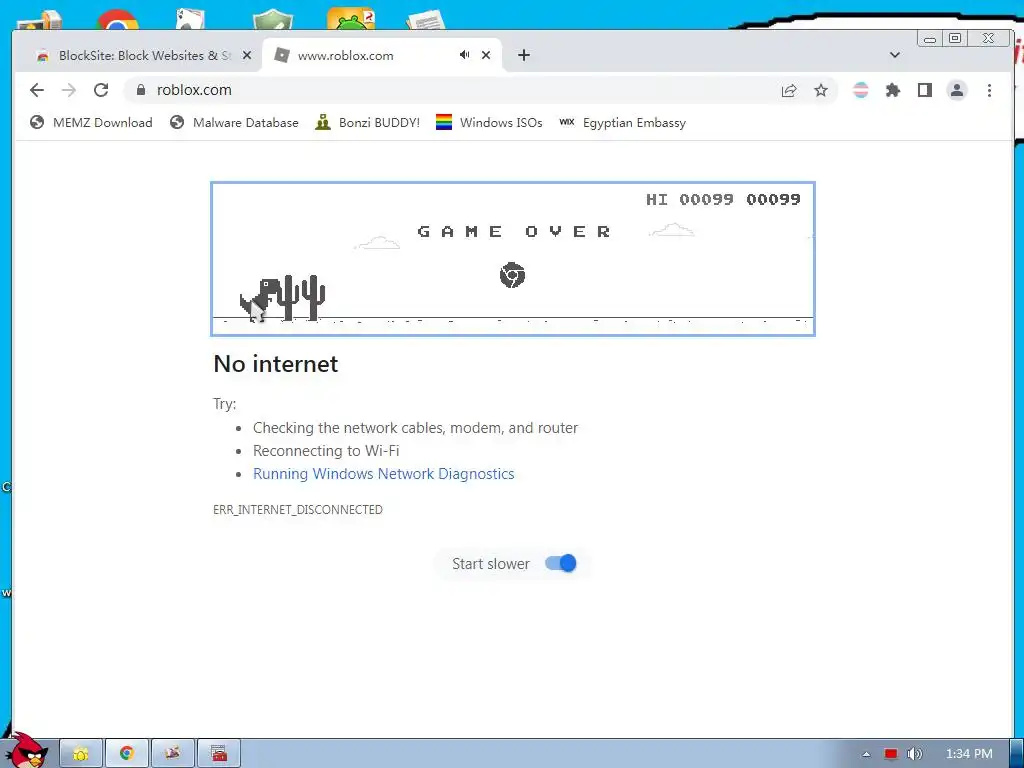Open Malware Database bookmark
Screen dimensions: 1024x768
point(234,123)
